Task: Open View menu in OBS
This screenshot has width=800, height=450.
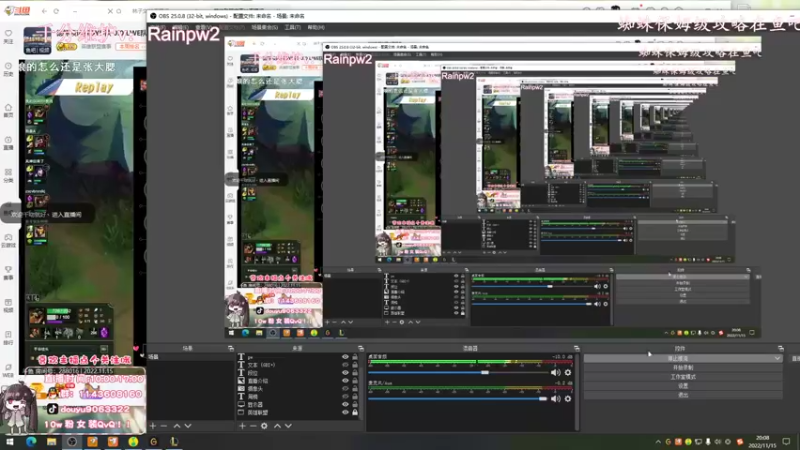Action: click(203, 28)
